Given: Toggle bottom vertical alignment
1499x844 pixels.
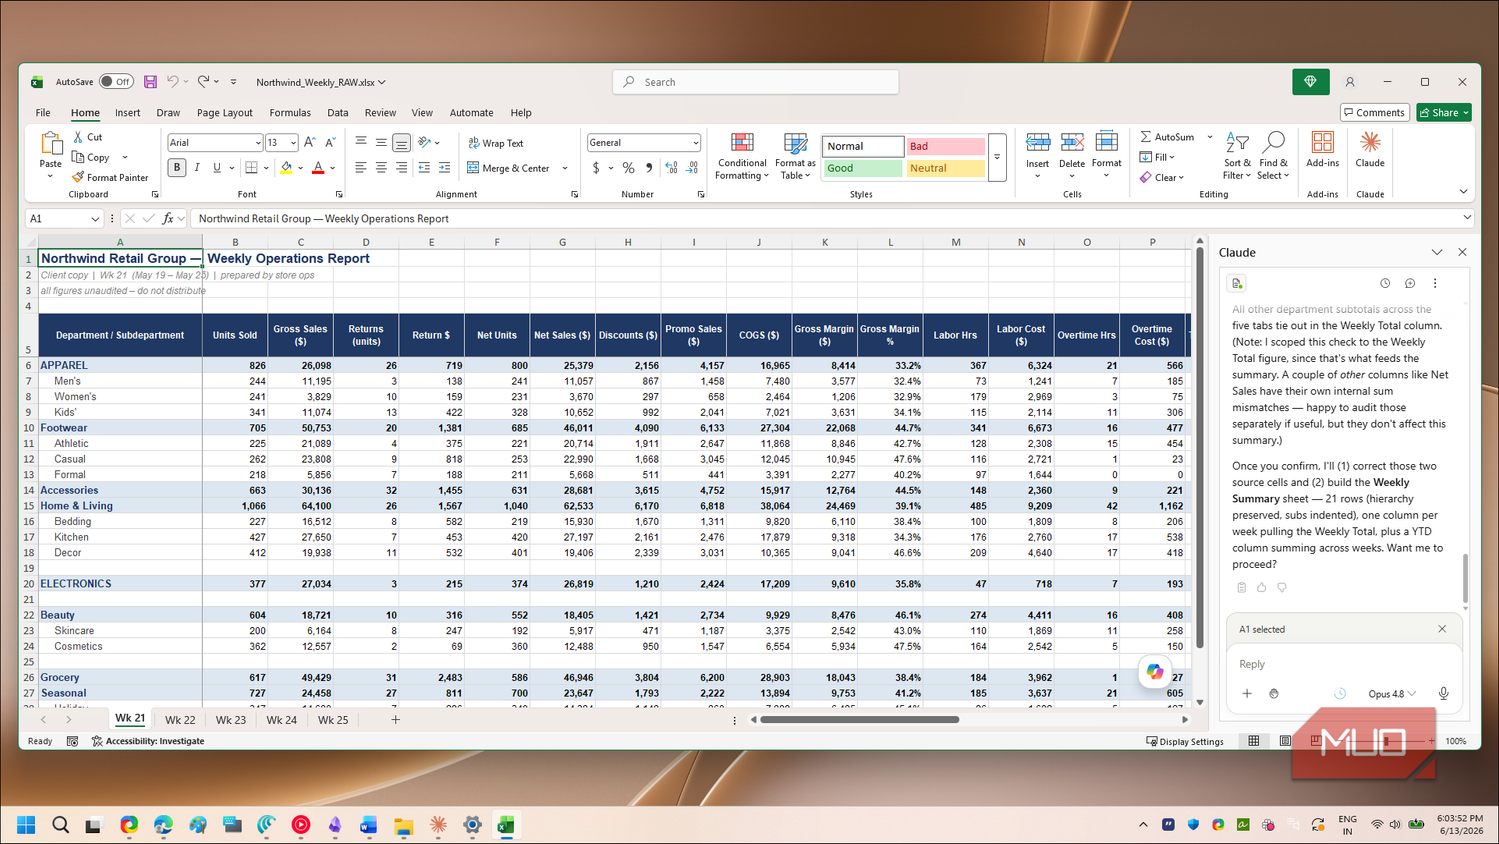Looking at the screenshot, I should [x=401, y=143].
